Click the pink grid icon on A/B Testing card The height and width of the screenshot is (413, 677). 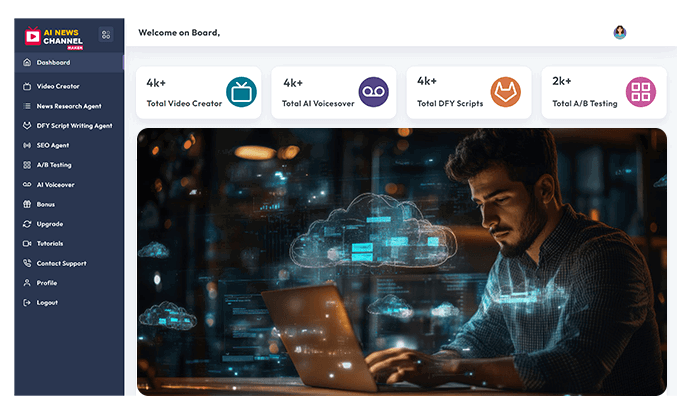[x=640, y=92]
